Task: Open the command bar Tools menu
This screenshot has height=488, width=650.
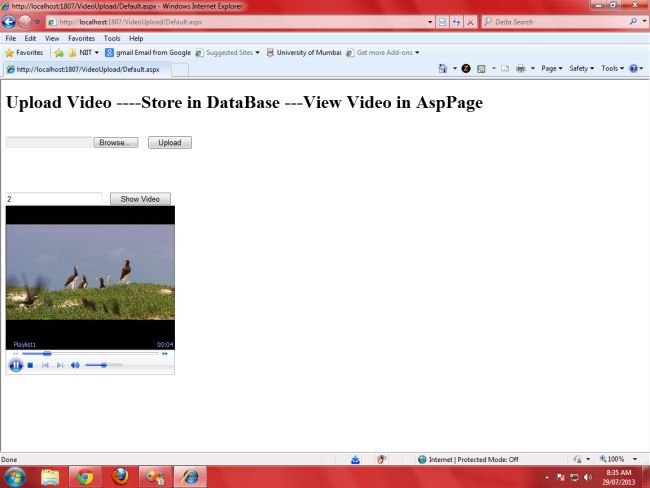Action: (x=613, y=68)
